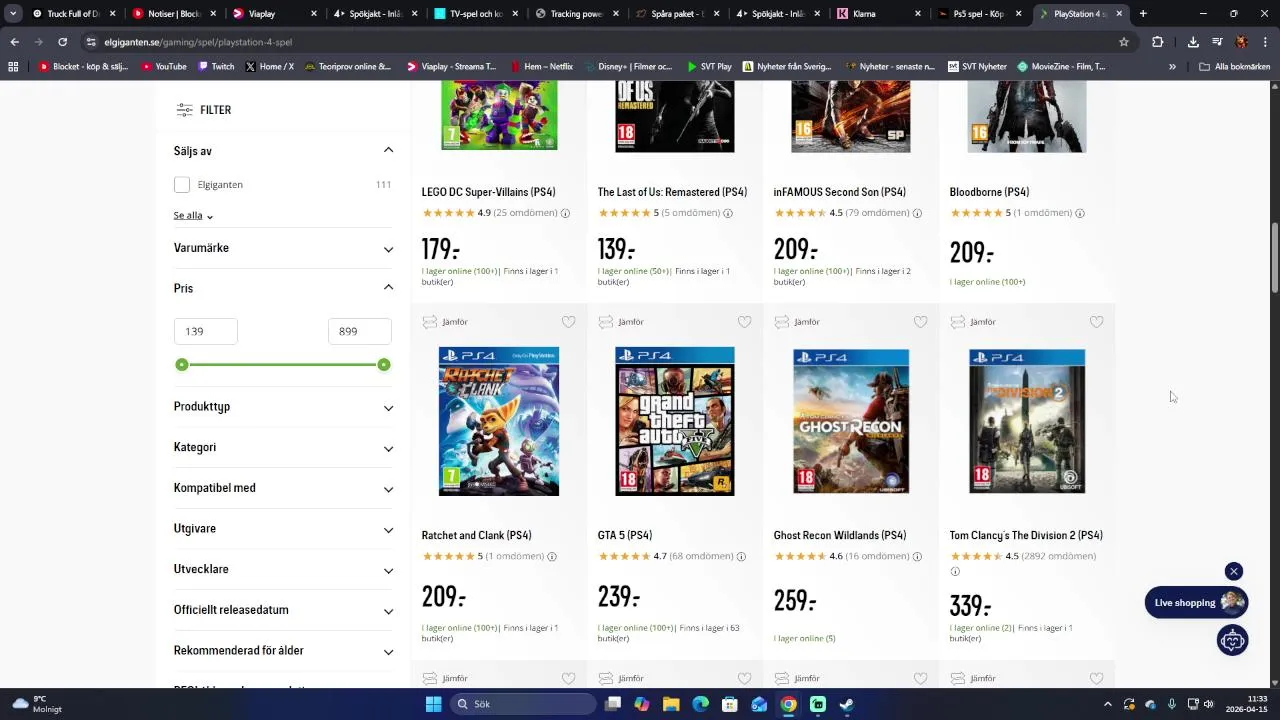Toggle Jämför for GTA 5

[x=621, y=322]
